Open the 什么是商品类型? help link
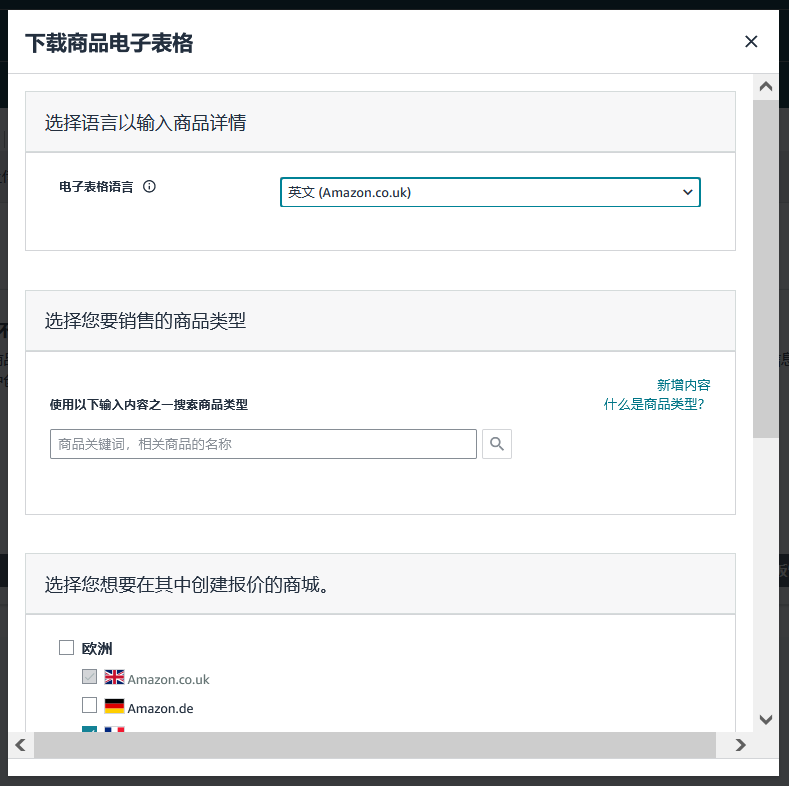The height and width of the screenshot is (786, 789). [x=654, y=404]
